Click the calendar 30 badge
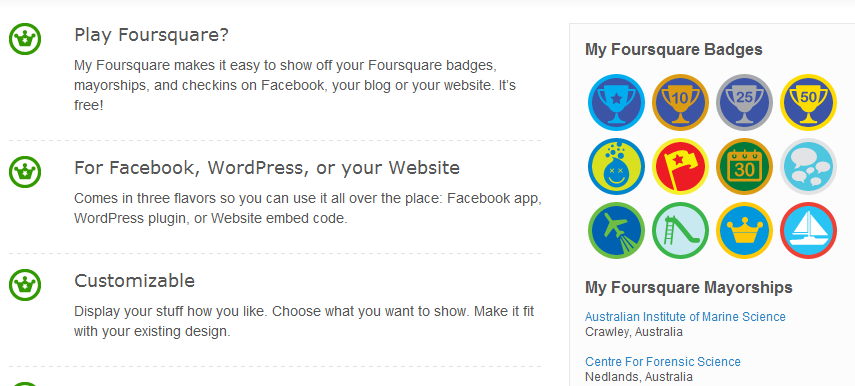 click(x=744, y=166)
